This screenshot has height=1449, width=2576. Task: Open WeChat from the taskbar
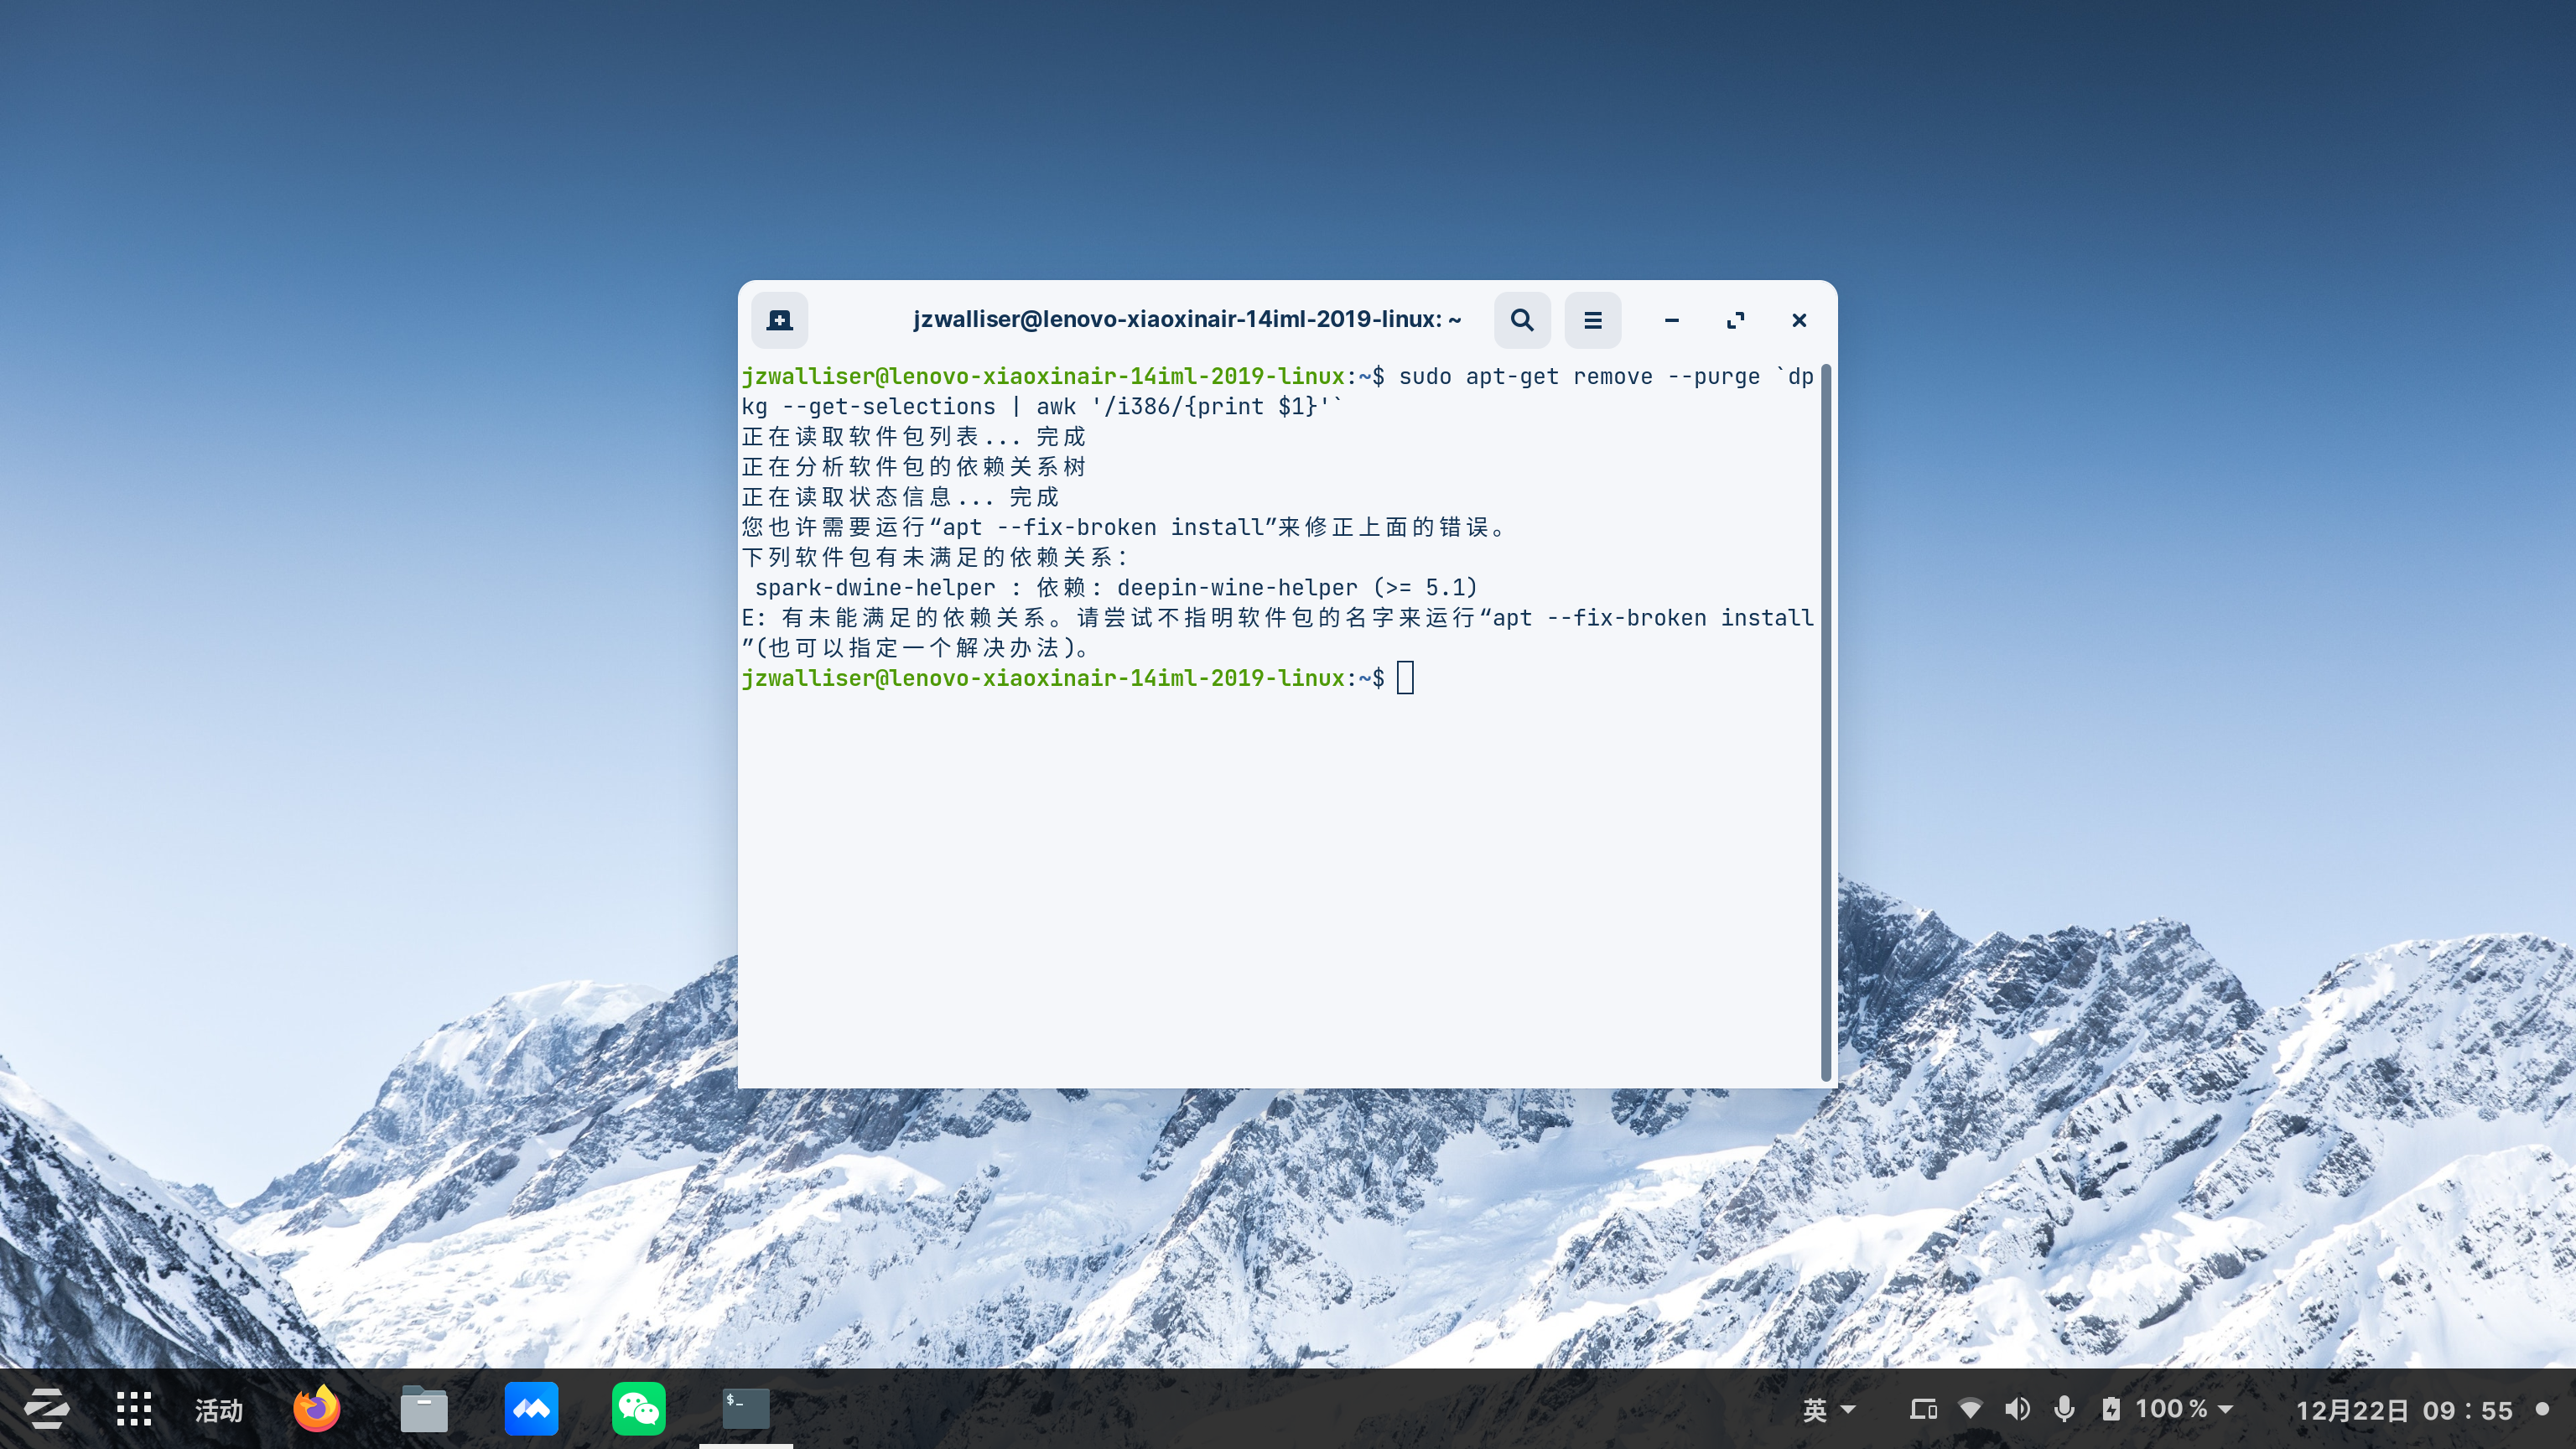click(x=638, y=1409)
